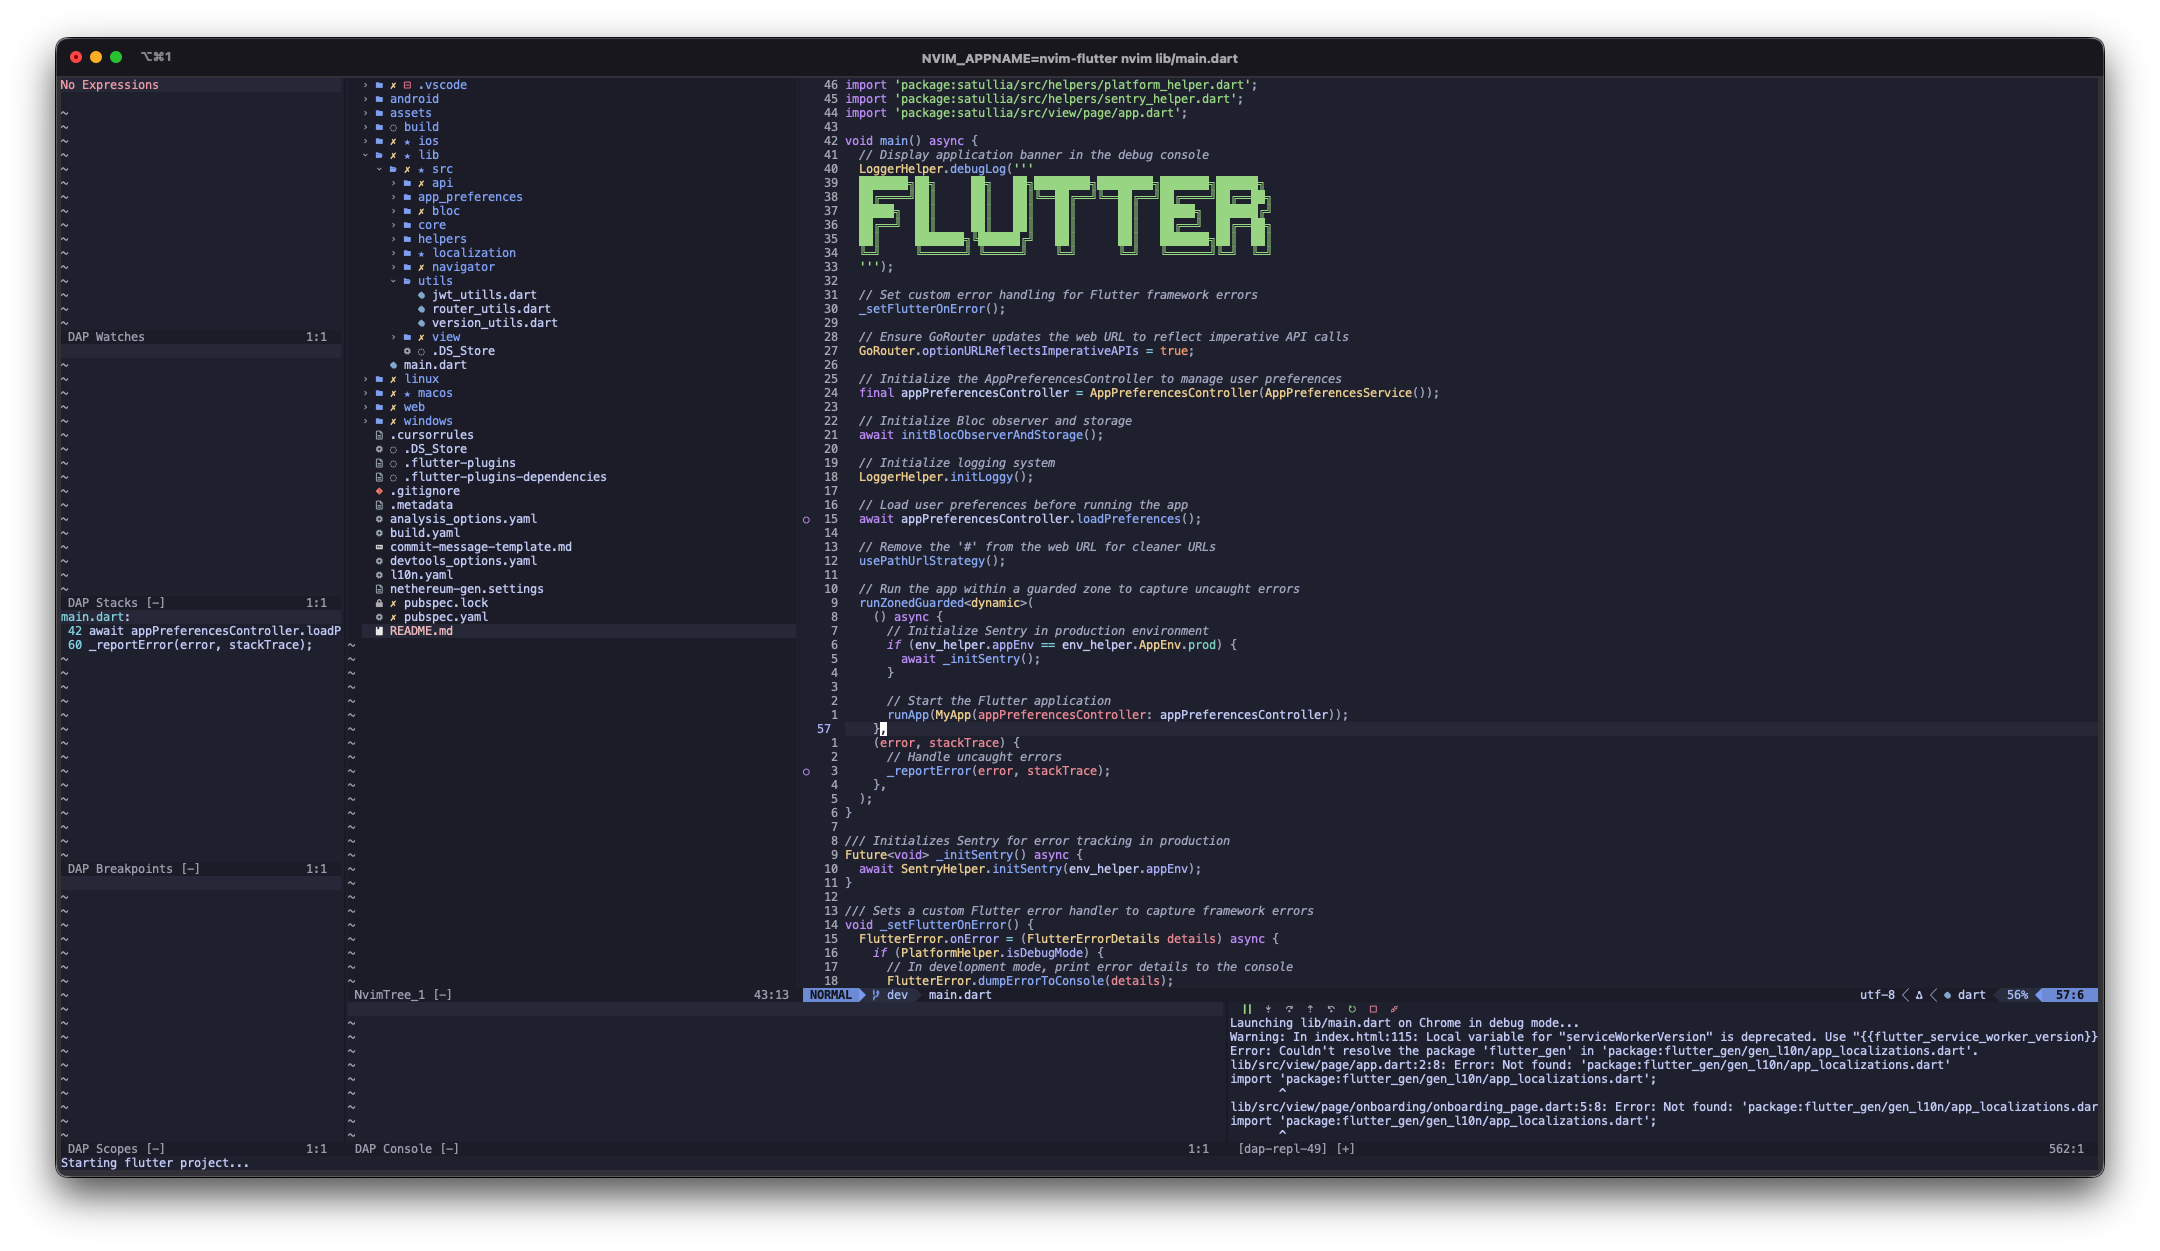Click the DAP step out arrow
The height and width of the screenshot is (1251, 2160).
tap(1310, 1009)
